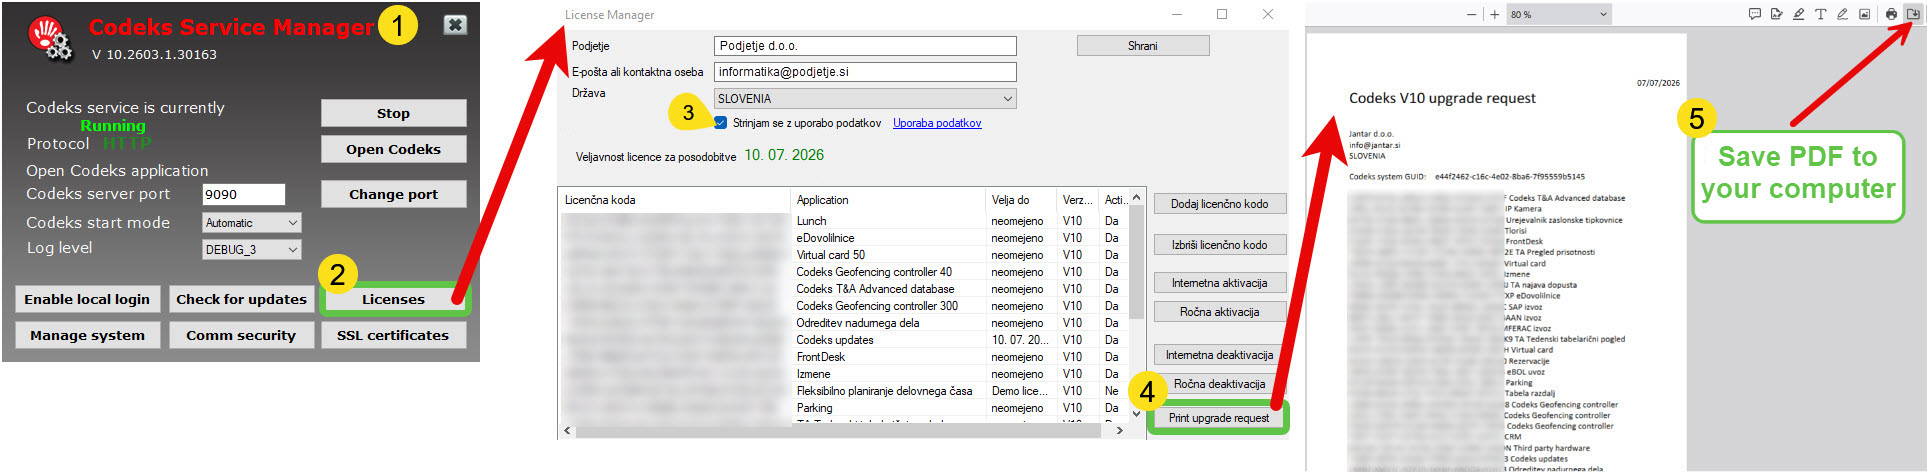Click Internetna aktivacija
Screen dimensions: 1927x472
(1219, 283)
